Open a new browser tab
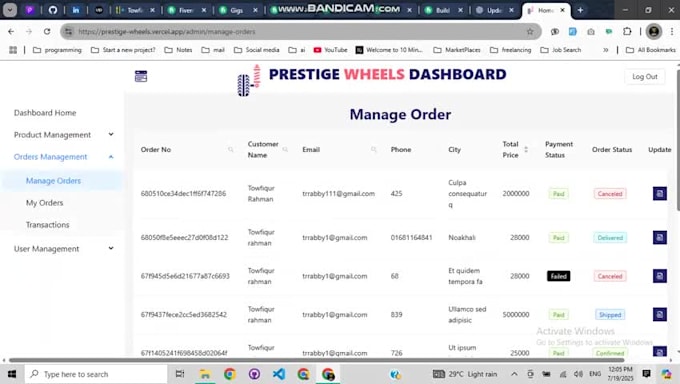680x384 pixels. pyautogui.click(x=580, y=10)
